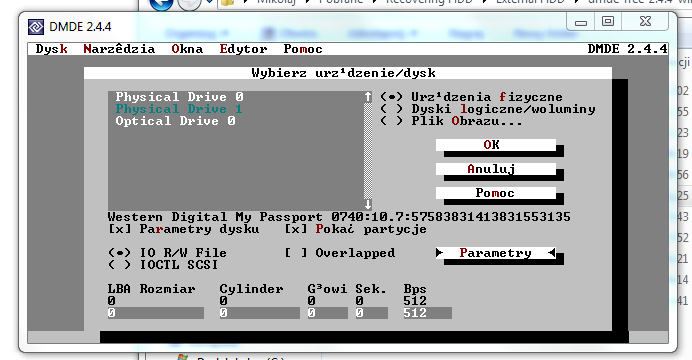Click the device list scrollbar track
This screenshot has width=692, height=360.
pos(368,150)
